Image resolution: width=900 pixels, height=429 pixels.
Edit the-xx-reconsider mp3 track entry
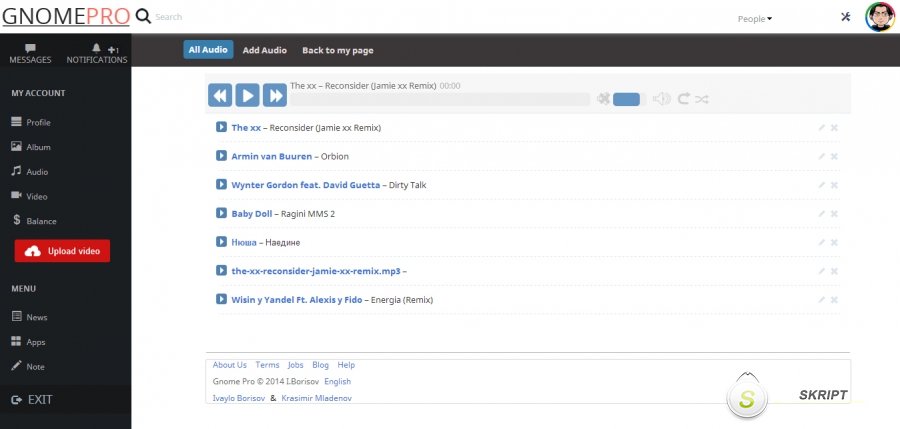821,271
